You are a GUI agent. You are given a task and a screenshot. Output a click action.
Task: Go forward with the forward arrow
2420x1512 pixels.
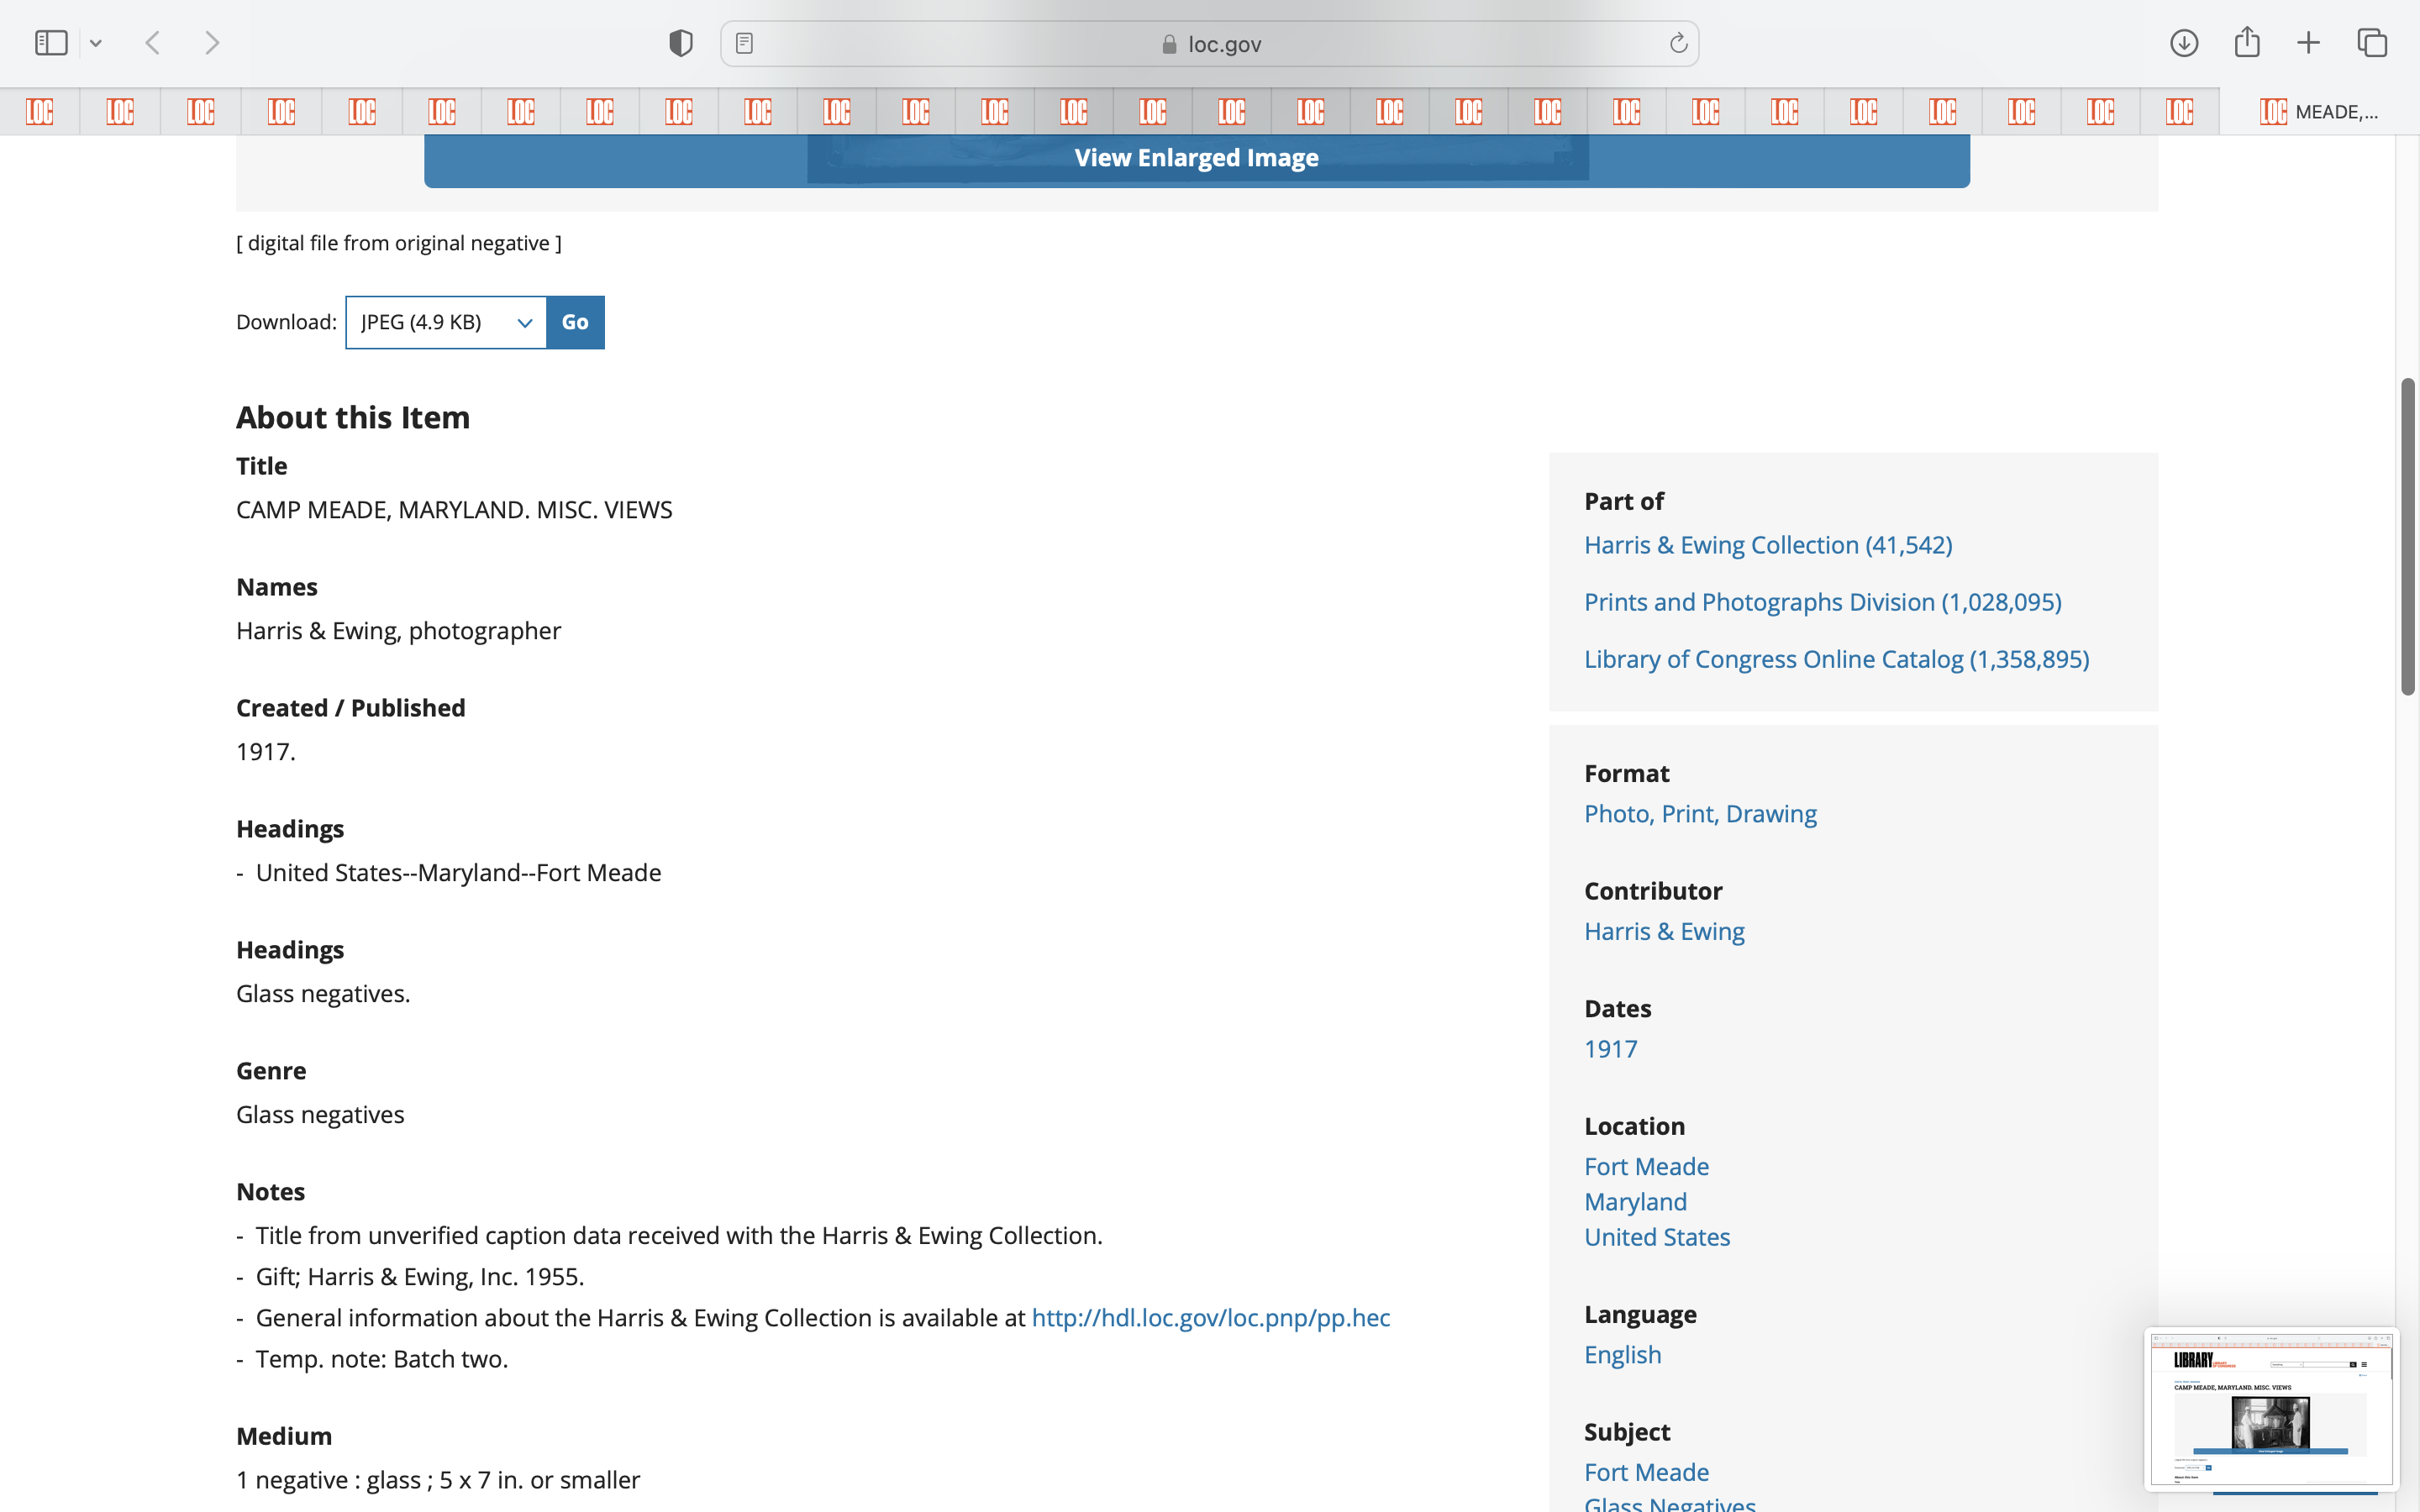212,43
